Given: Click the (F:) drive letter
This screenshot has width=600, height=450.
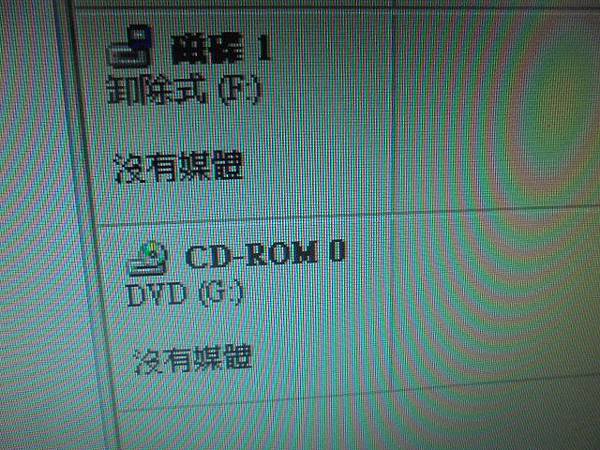Looking at the screenshot, I should (240, 90).
